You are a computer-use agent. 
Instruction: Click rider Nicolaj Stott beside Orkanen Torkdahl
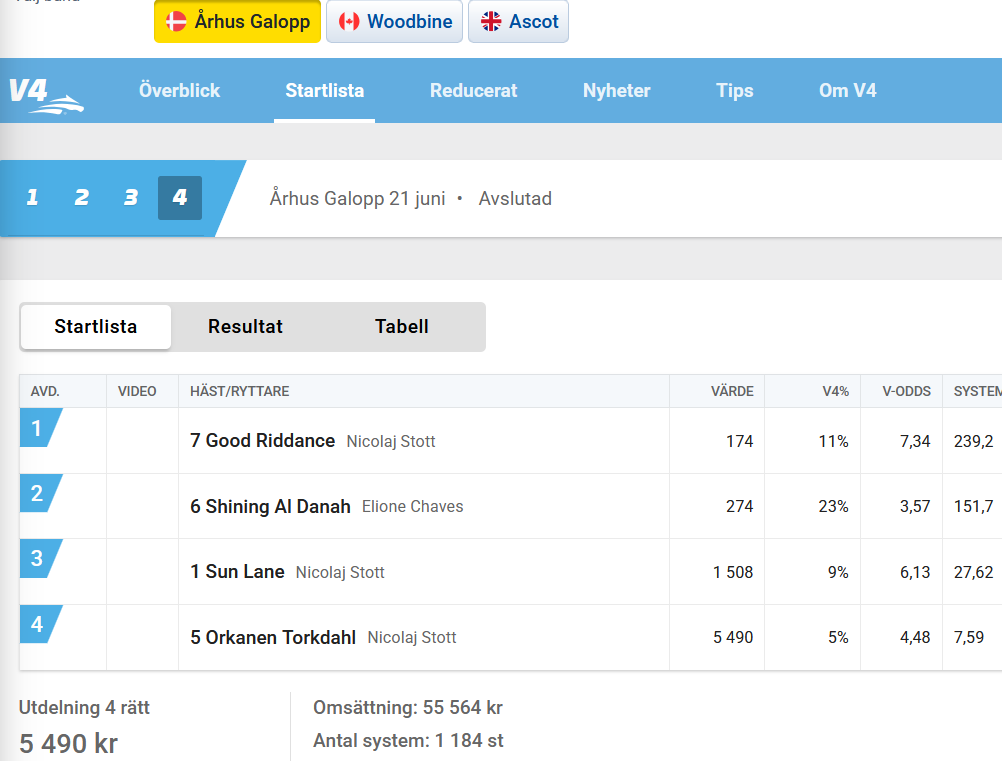[x=412, y=638]
